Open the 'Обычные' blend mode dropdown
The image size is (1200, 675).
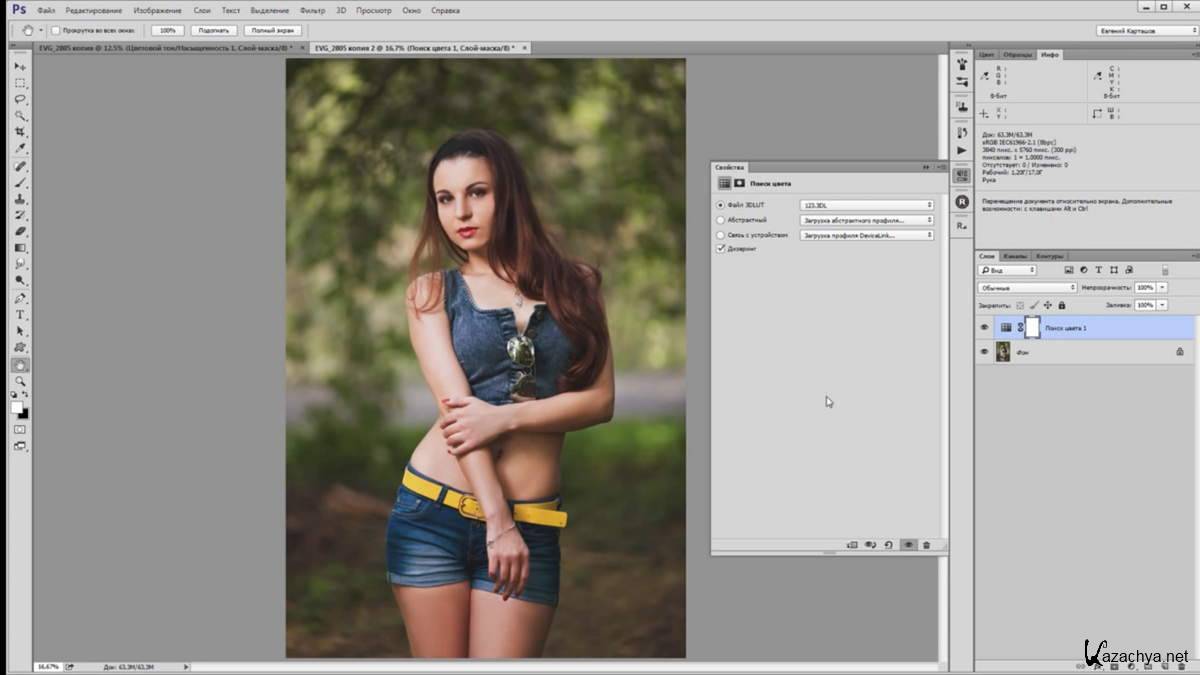click(x=1027, y=287)
